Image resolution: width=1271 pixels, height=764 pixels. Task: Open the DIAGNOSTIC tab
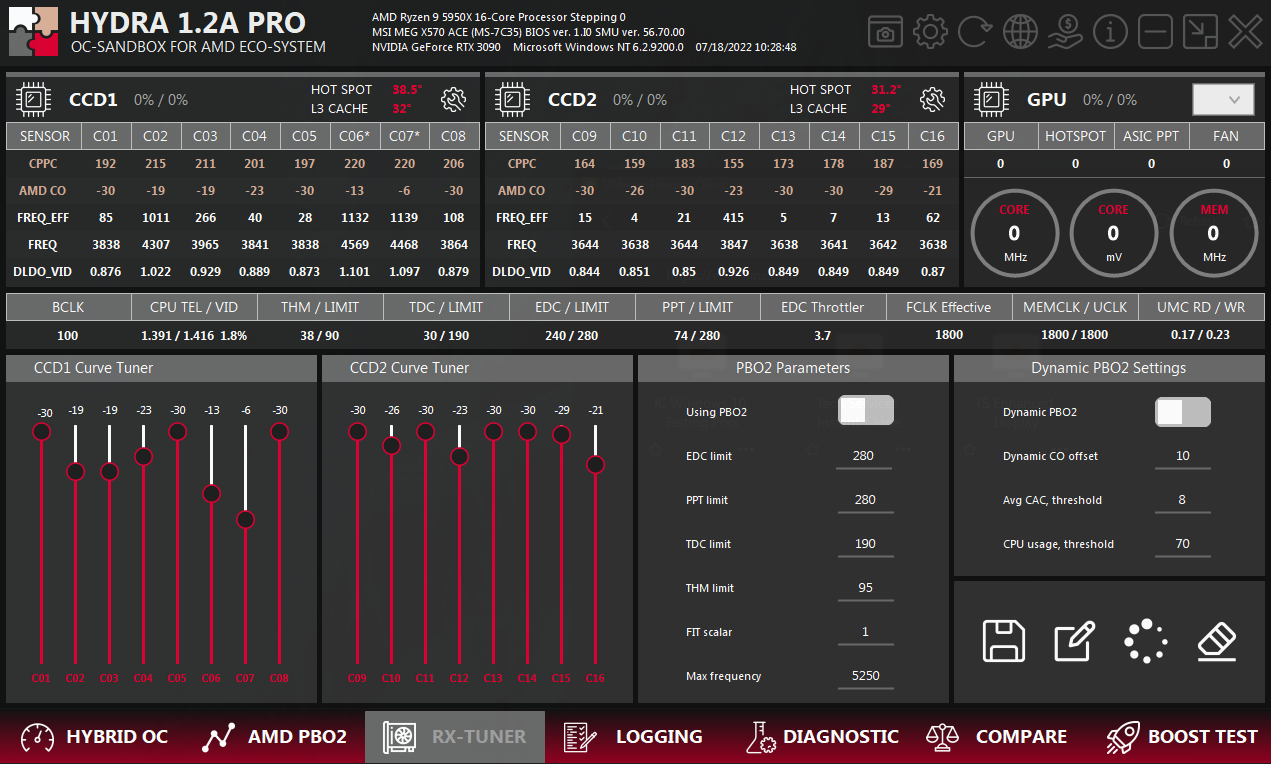(822, 737)
